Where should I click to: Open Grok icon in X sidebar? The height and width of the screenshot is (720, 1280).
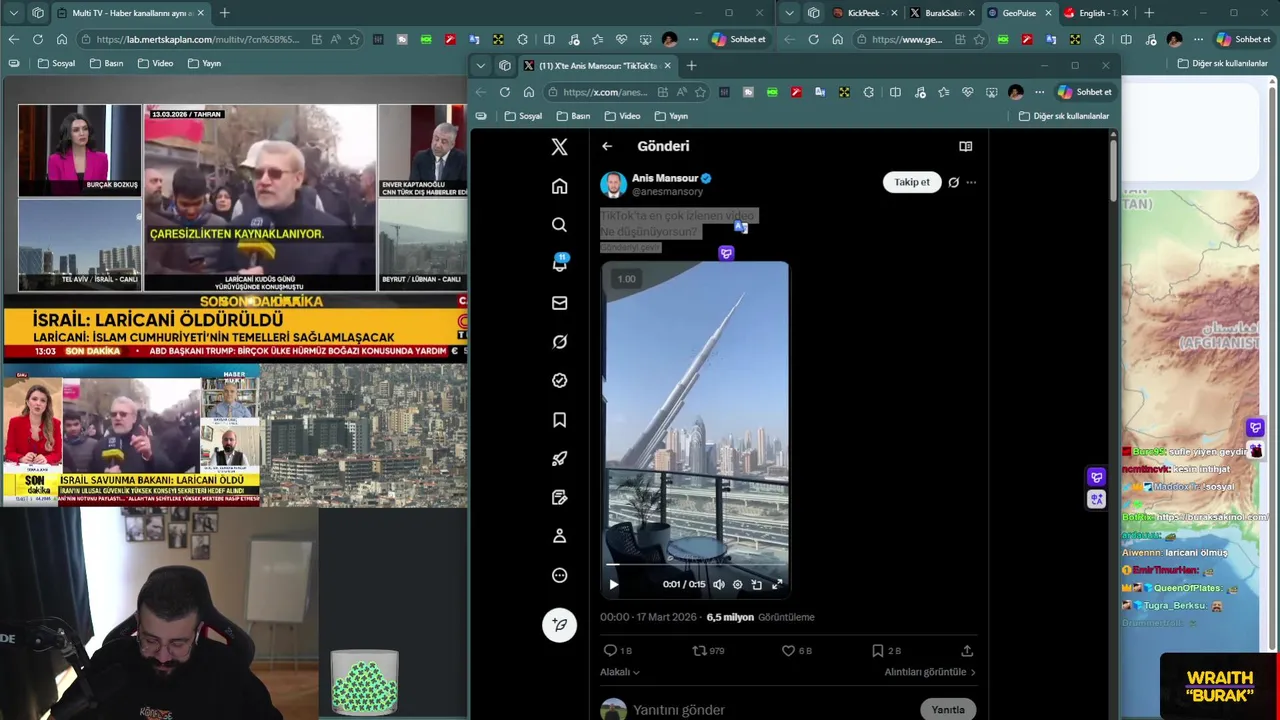(559, 342)
